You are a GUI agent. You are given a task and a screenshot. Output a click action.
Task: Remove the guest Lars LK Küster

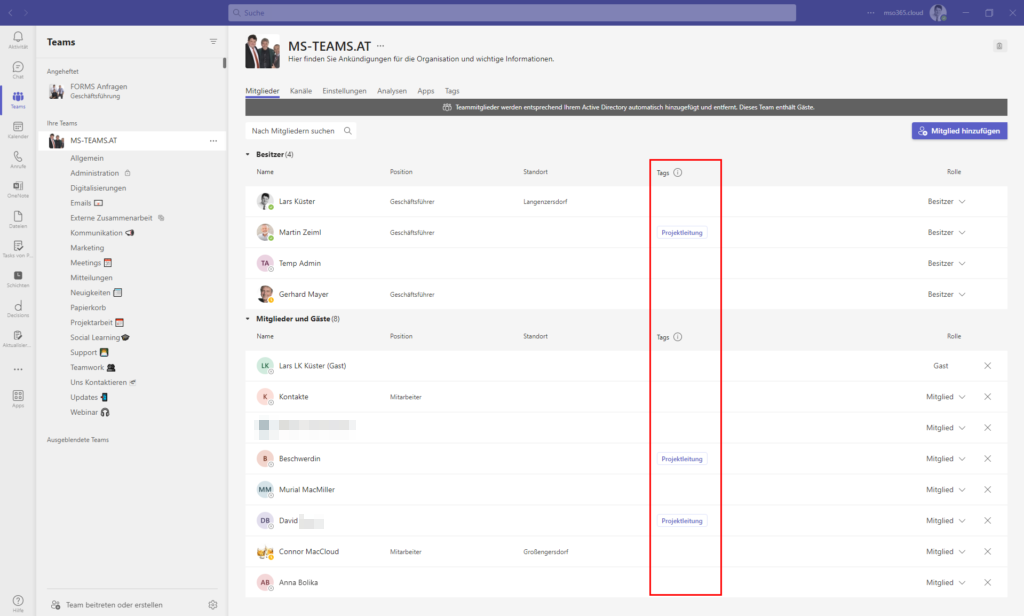[x=987, y=366]
